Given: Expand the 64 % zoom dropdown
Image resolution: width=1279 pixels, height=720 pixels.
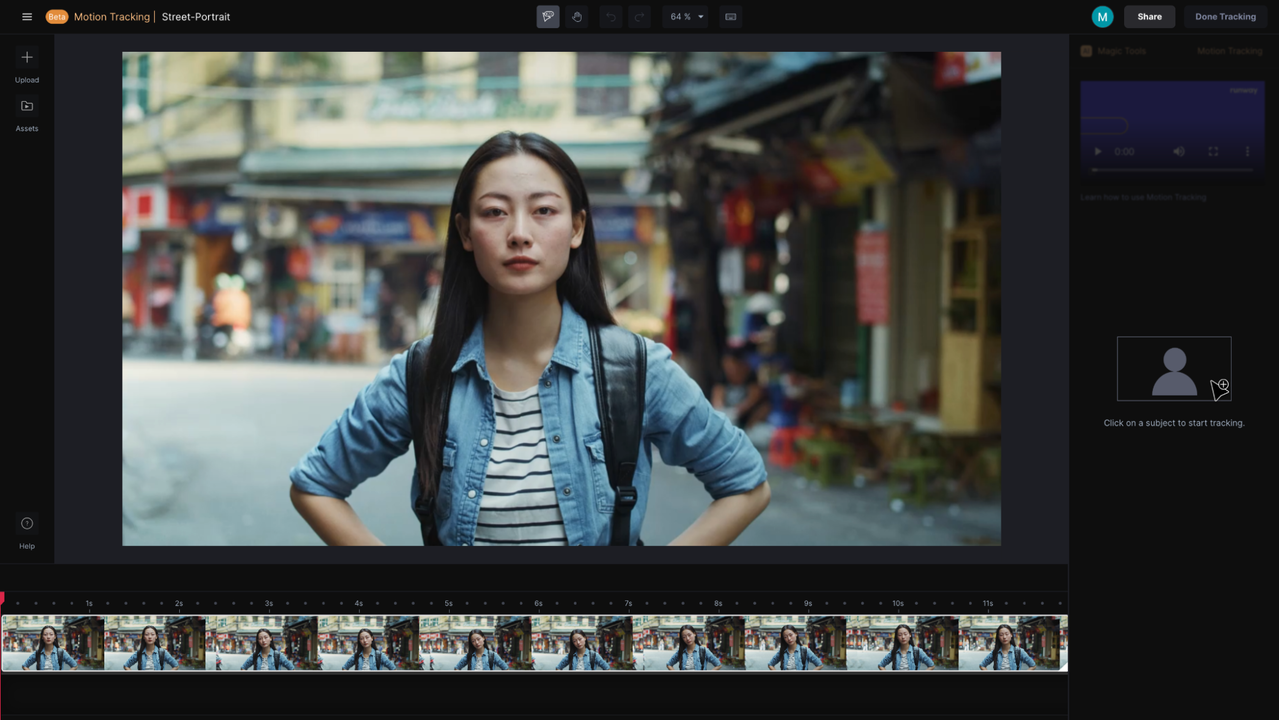Looking at the screenshot, I should [x=686, y=17].
